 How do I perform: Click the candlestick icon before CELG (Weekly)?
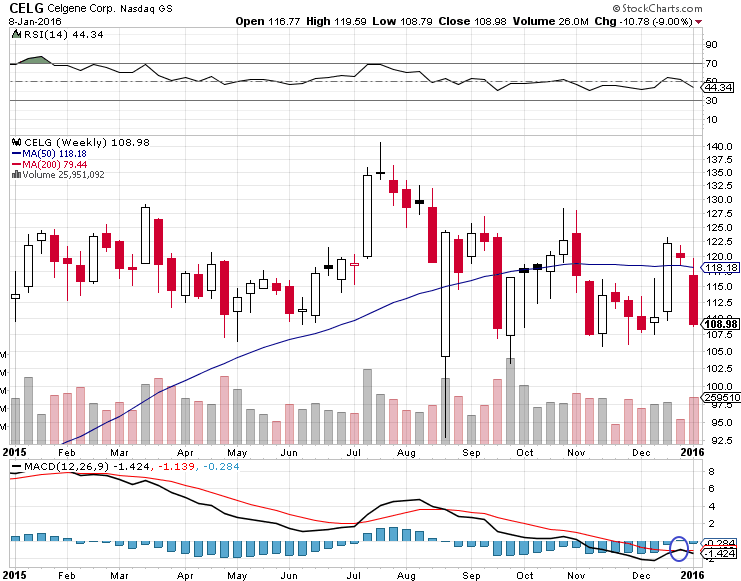[x=17, y=142]
